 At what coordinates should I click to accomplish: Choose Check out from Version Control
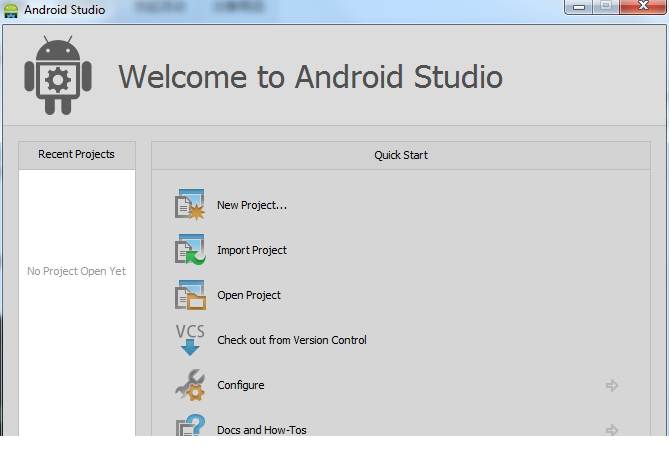(292, 340)
